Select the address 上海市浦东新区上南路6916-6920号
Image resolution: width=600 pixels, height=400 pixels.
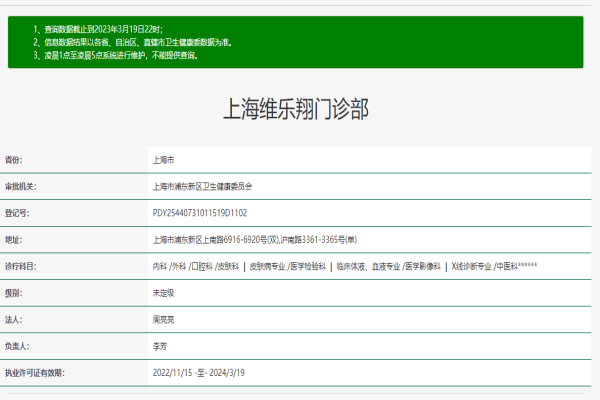point(255,240)
